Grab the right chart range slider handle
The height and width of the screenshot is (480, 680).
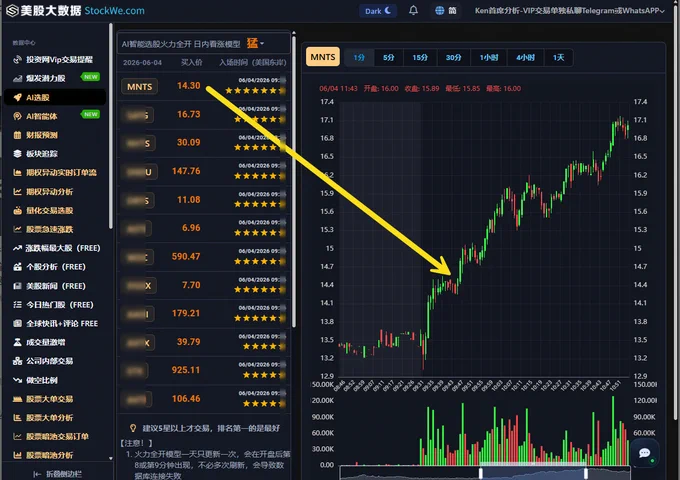click(x=586, y=473)
